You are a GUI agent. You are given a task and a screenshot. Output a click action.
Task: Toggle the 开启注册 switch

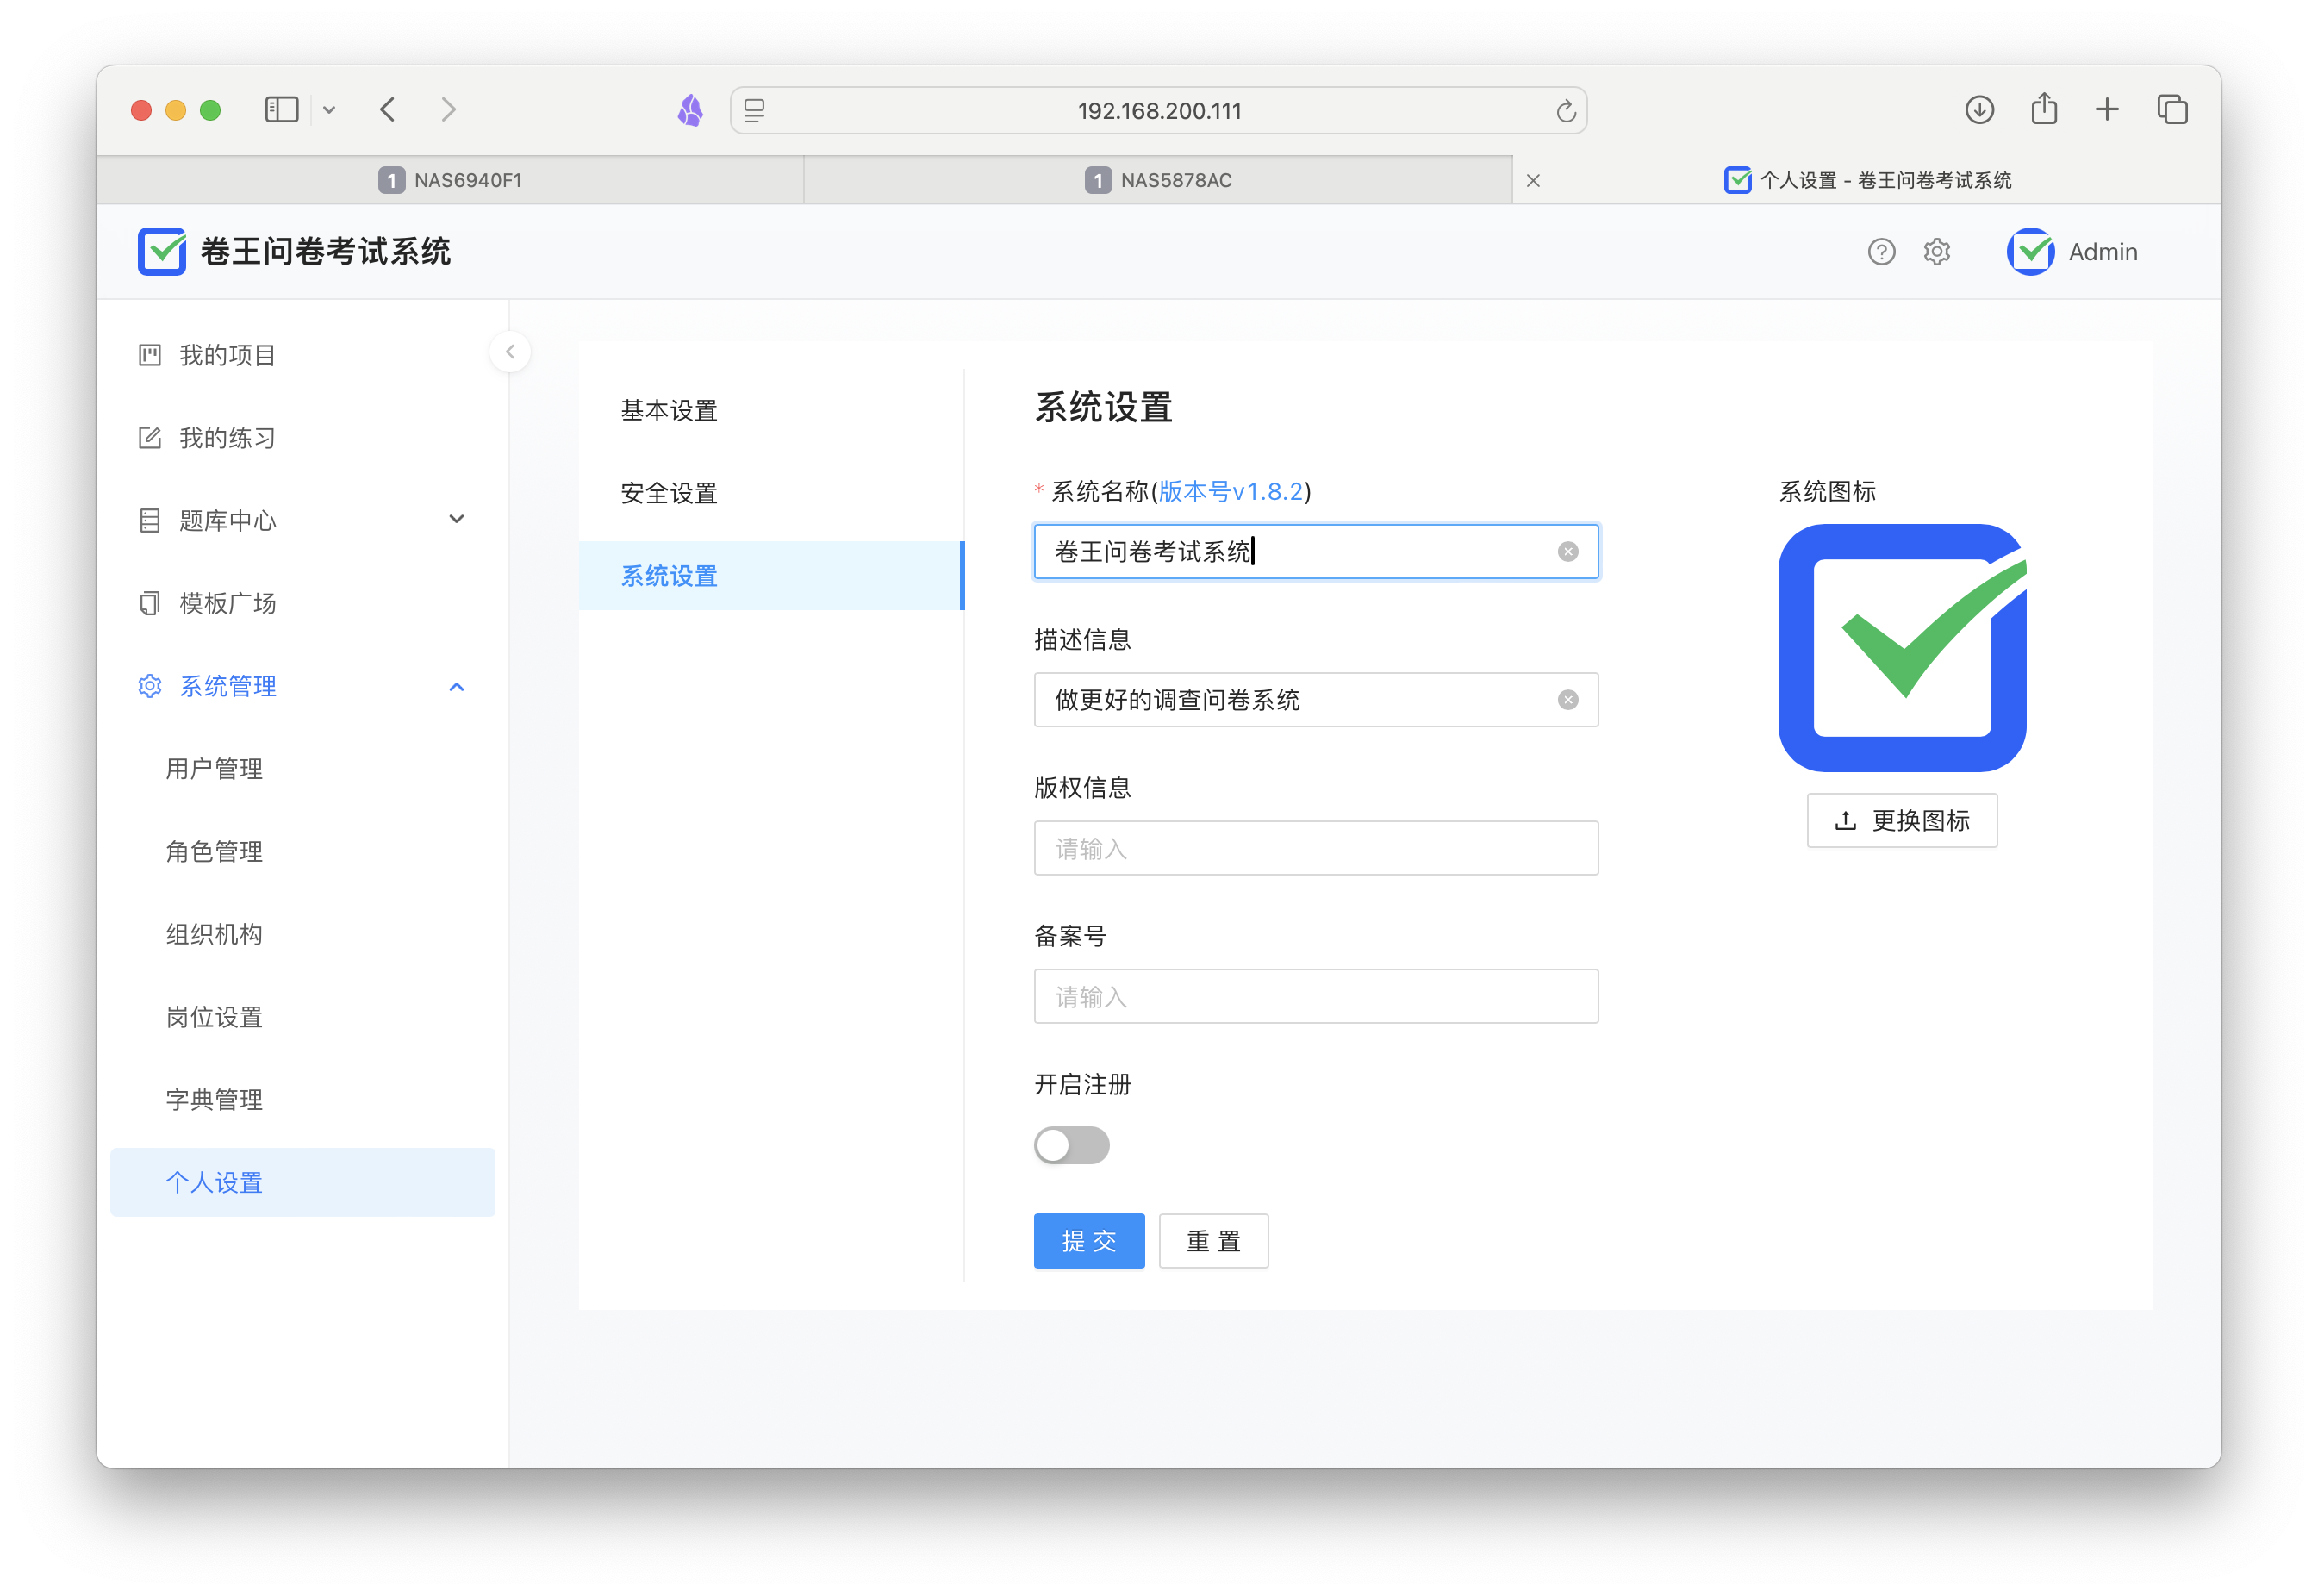pos(1072,1146)
